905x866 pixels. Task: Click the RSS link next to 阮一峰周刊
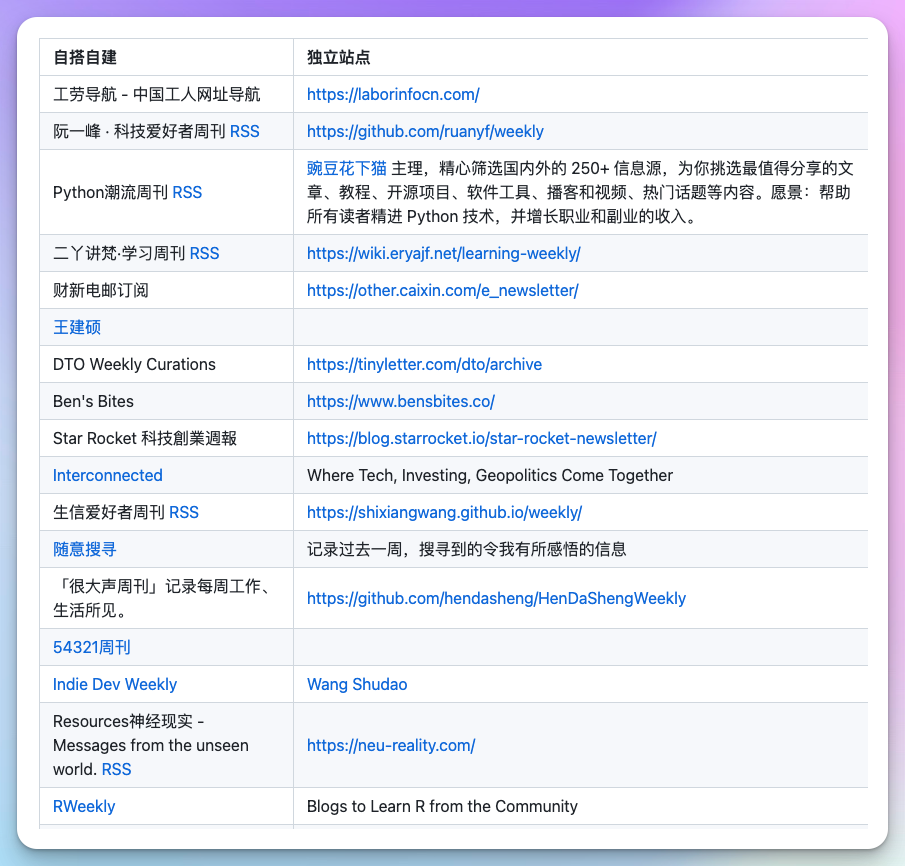(245, 132)
